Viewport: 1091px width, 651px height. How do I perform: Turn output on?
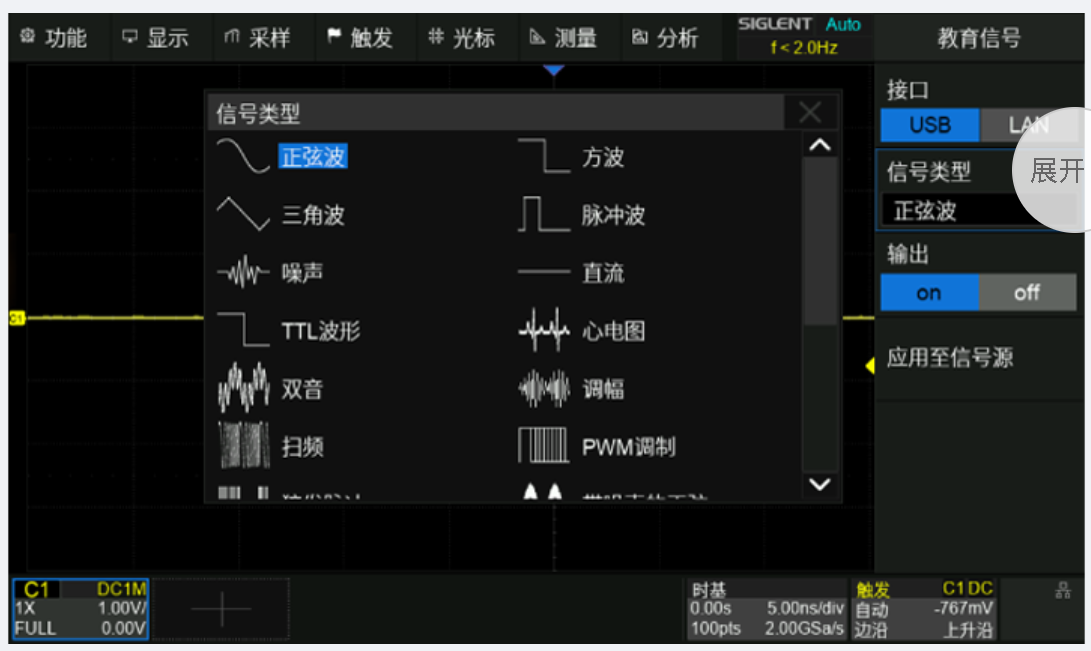pos(928,293)
